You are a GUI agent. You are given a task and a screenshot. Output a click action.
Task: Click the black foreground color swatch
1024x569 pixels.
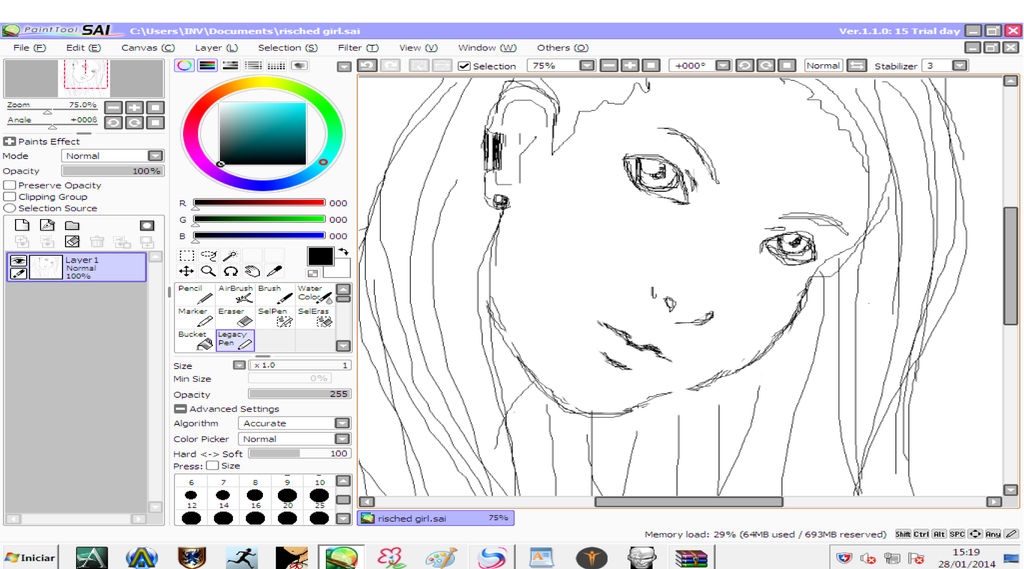point(320,257)
